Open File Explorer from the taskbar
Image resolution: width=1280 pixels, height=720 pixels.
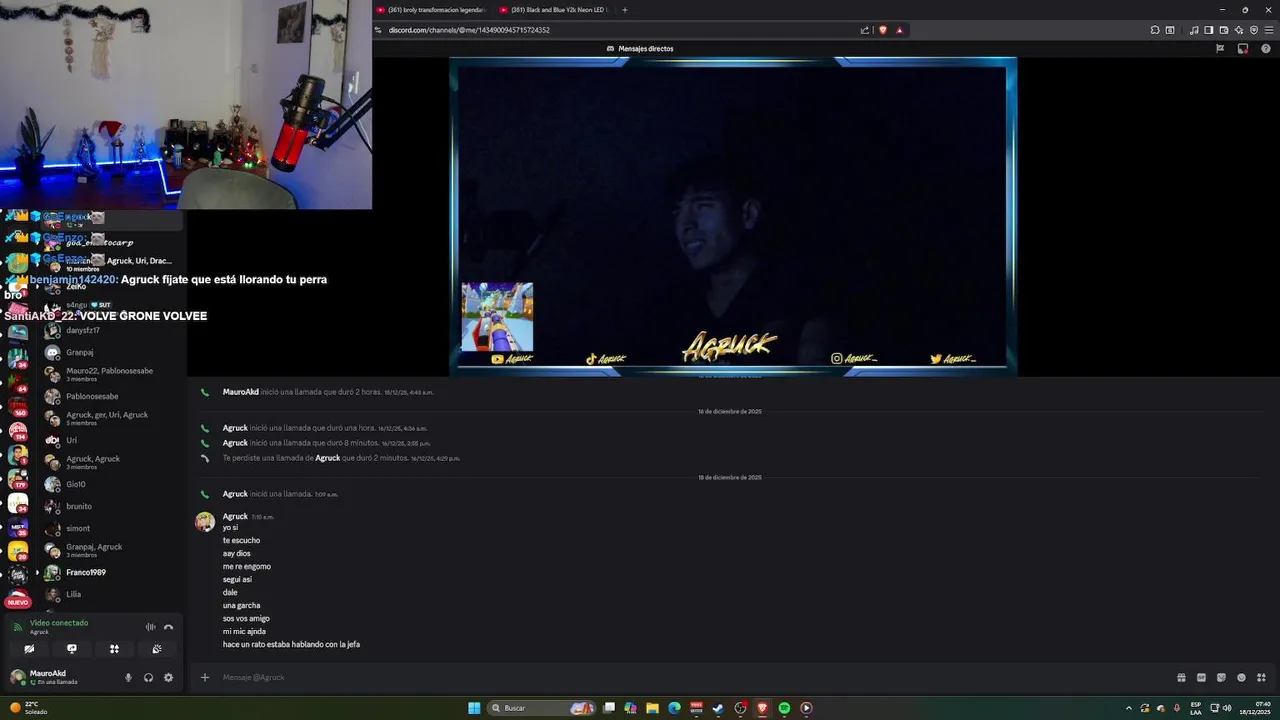pos(652,708)
